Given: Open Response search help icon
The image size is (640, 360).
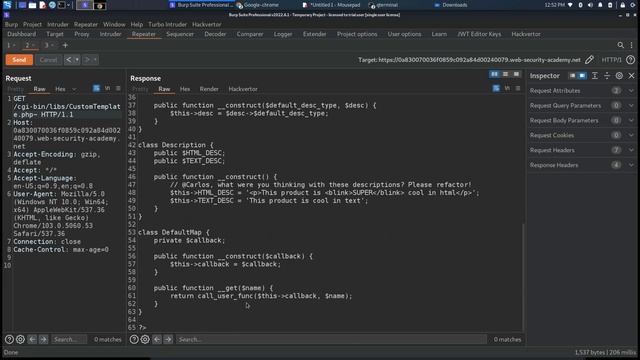Looking at the screenshot, I should point(134,339).
